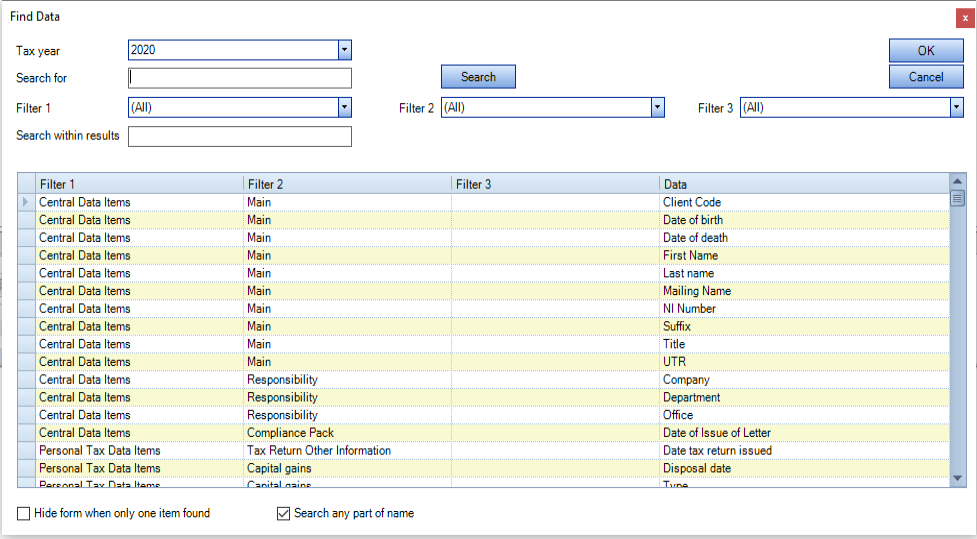Select the Client Code row indicator arrow
The image size is (977, 539).
click(x=26, y=202)
